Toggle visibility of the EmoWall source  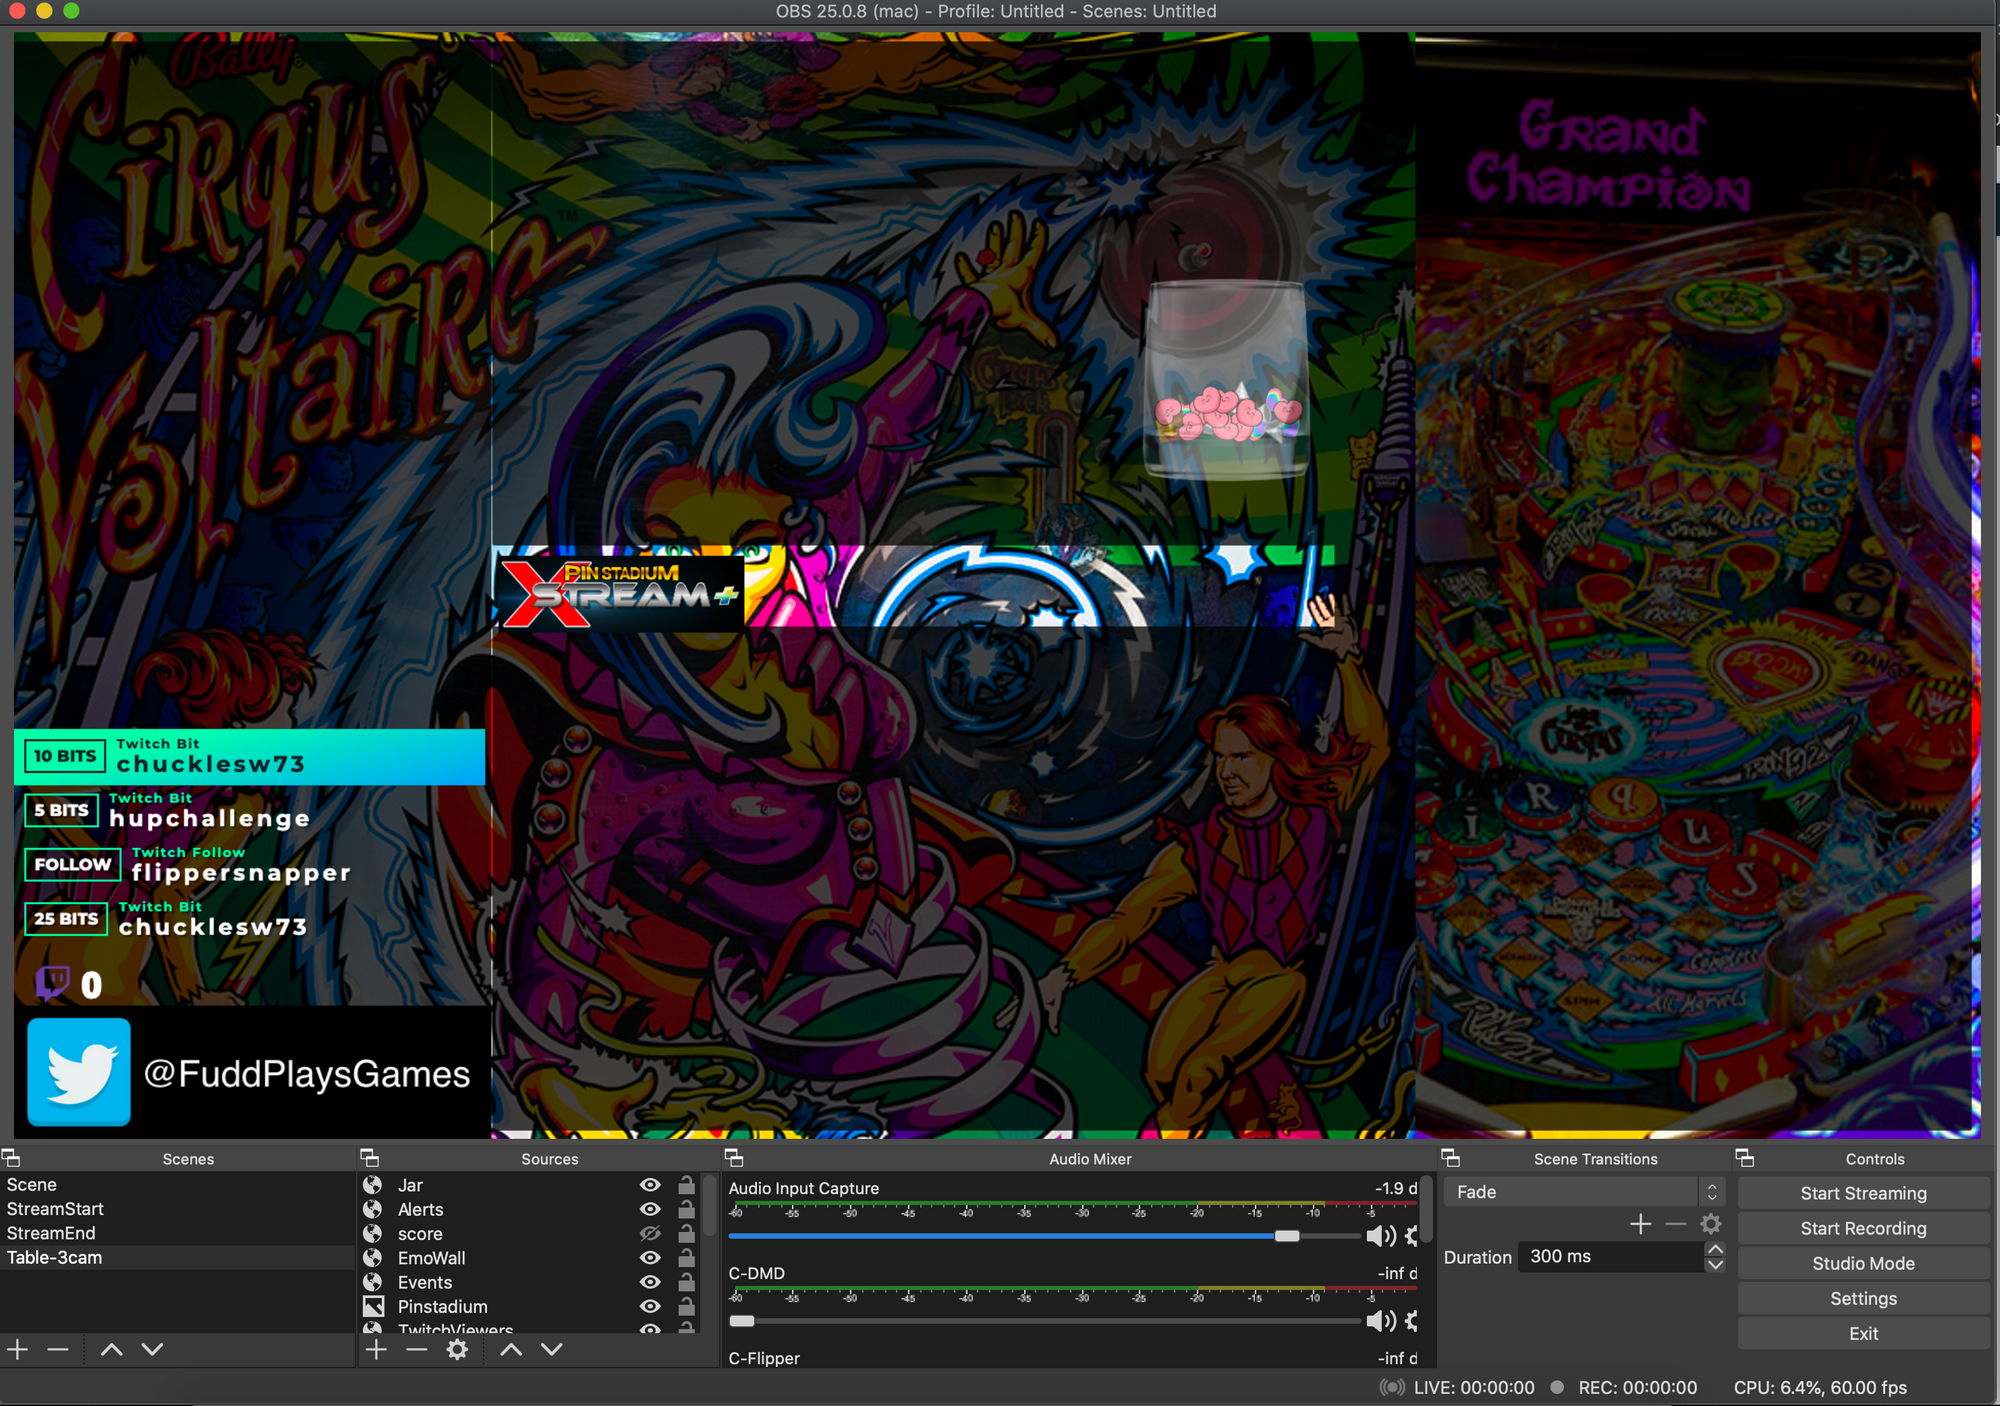pyautogui.click(x=650, y=1258)
